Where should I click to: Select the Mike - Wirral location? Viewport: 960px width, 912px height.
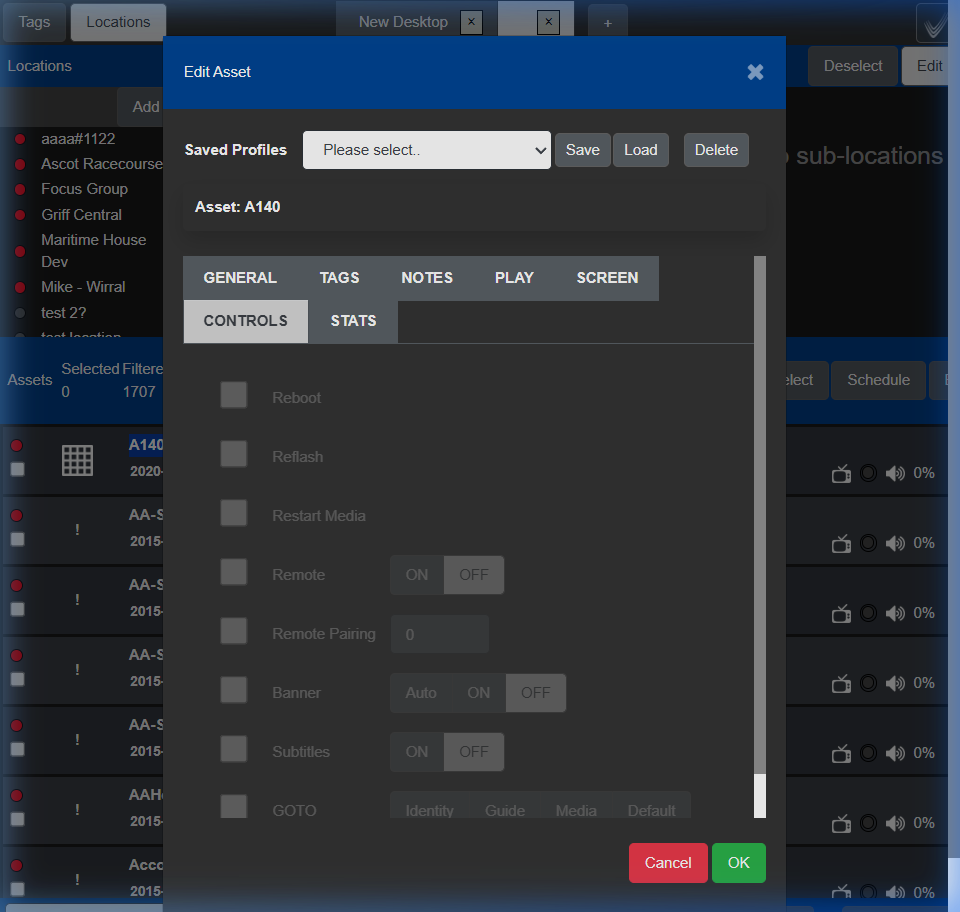pos(83,287)
